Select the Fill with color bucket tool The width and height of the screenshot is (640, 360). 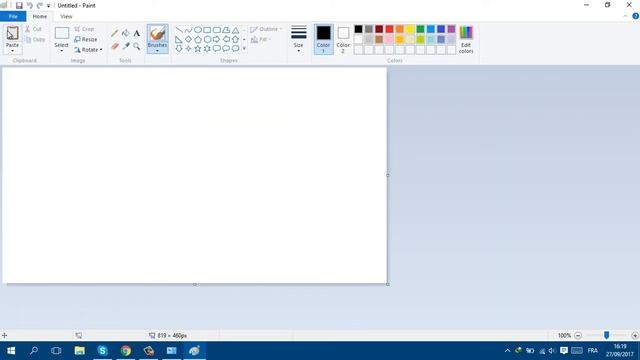(126, 33)
